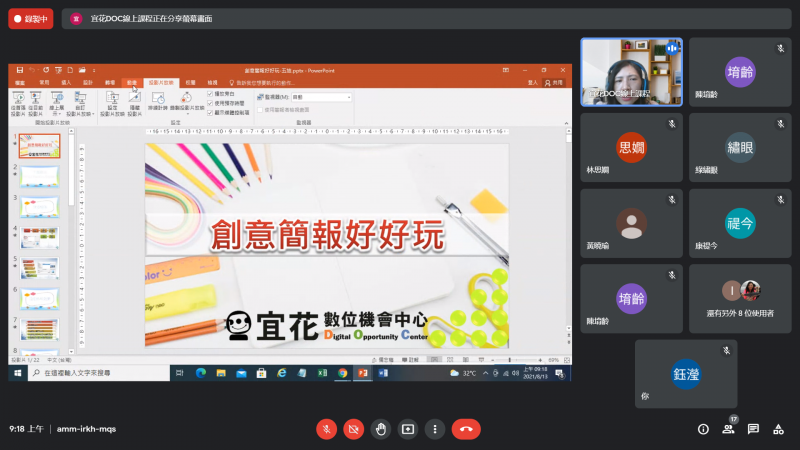This screenshot has width=800, height=450.
Task: Click the present screen button
Action: [408, 429]
